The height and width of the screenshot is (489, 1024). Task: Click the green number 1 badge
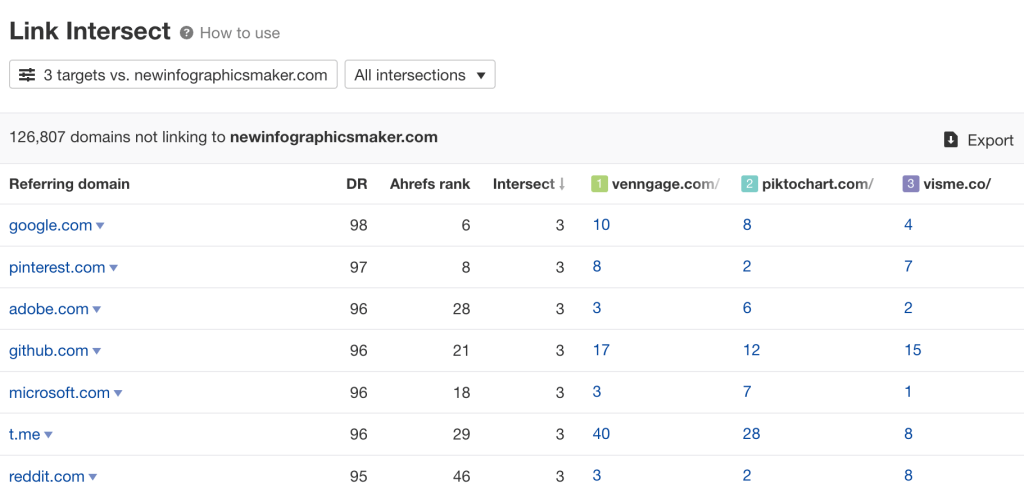click(599, 184)
